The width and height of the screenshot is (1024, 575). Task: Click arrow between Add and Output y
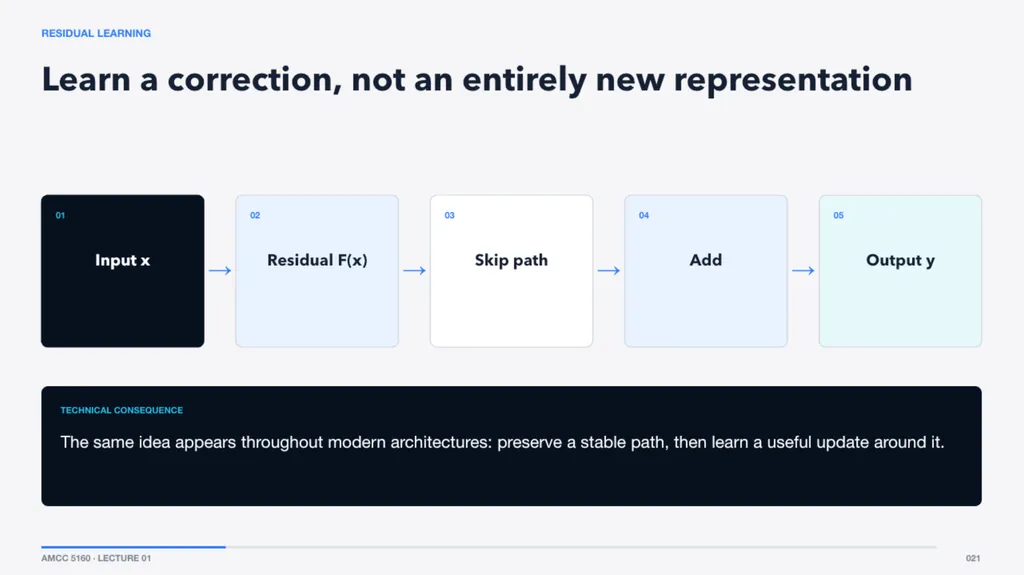pyautogui.click(x=803, y=271)
